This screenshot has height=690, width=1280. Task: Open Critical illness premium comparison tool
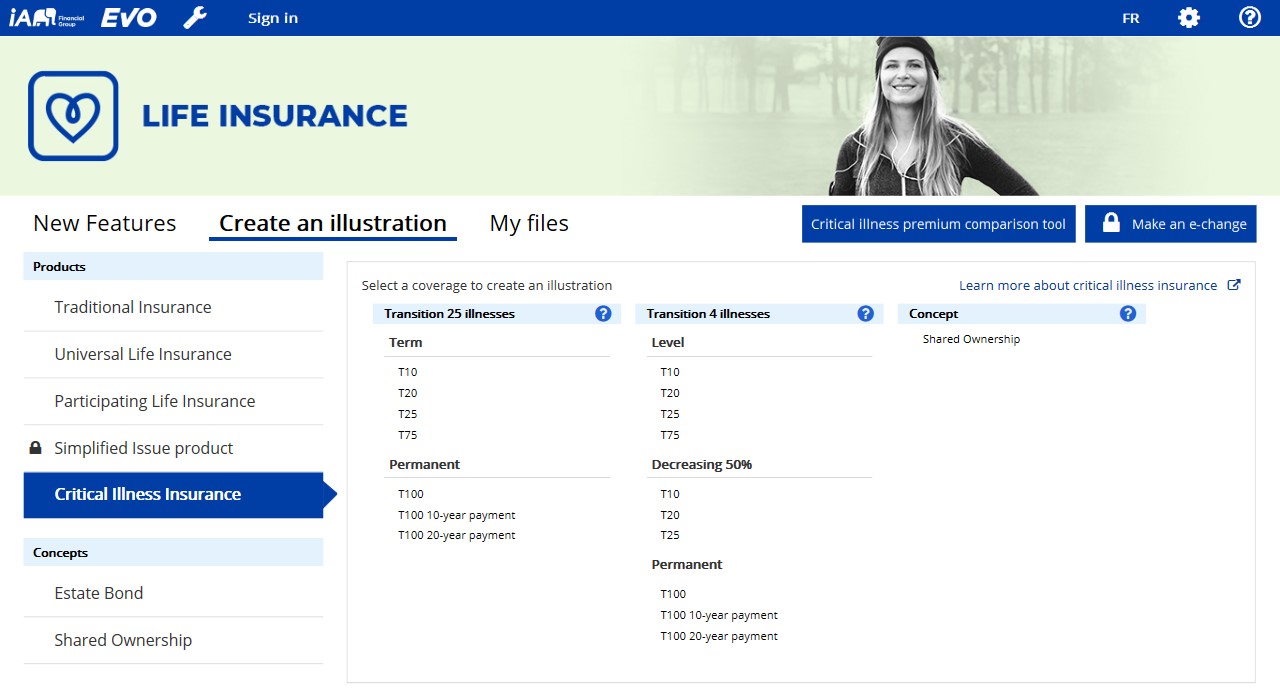coord(938,224)
